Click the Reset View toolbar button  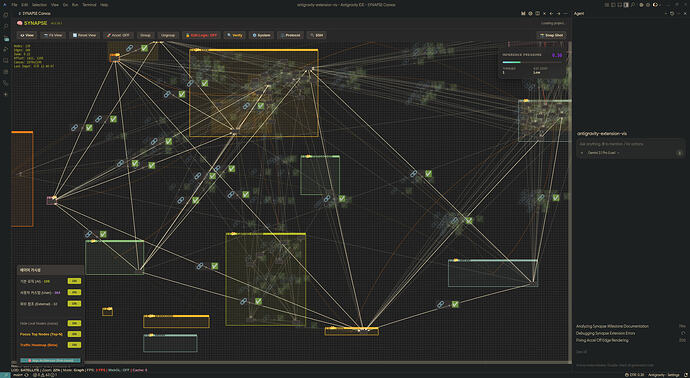tap(84, 35)
